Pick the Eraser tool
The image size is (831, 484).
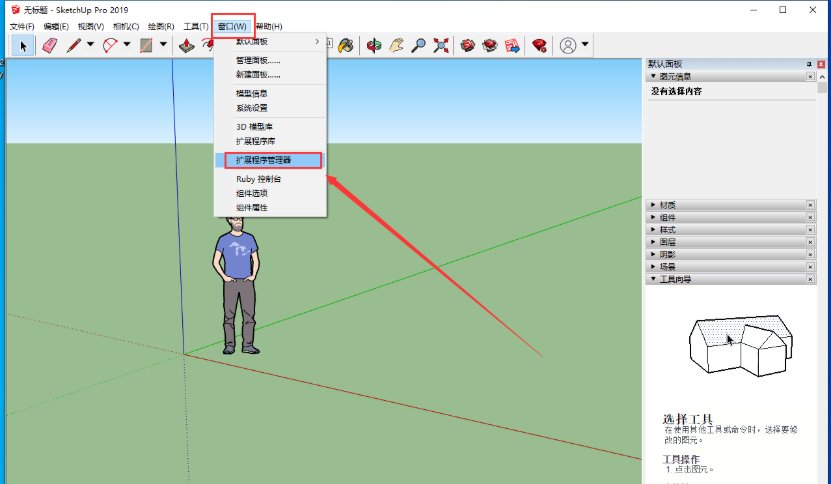pos(49,46)
